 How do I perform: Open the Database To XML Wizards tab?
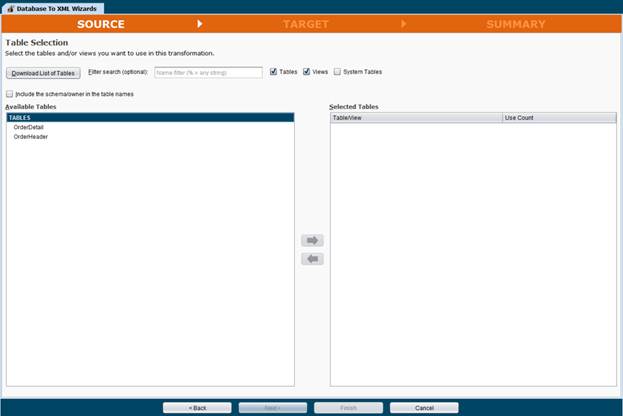tap(53, 8)
